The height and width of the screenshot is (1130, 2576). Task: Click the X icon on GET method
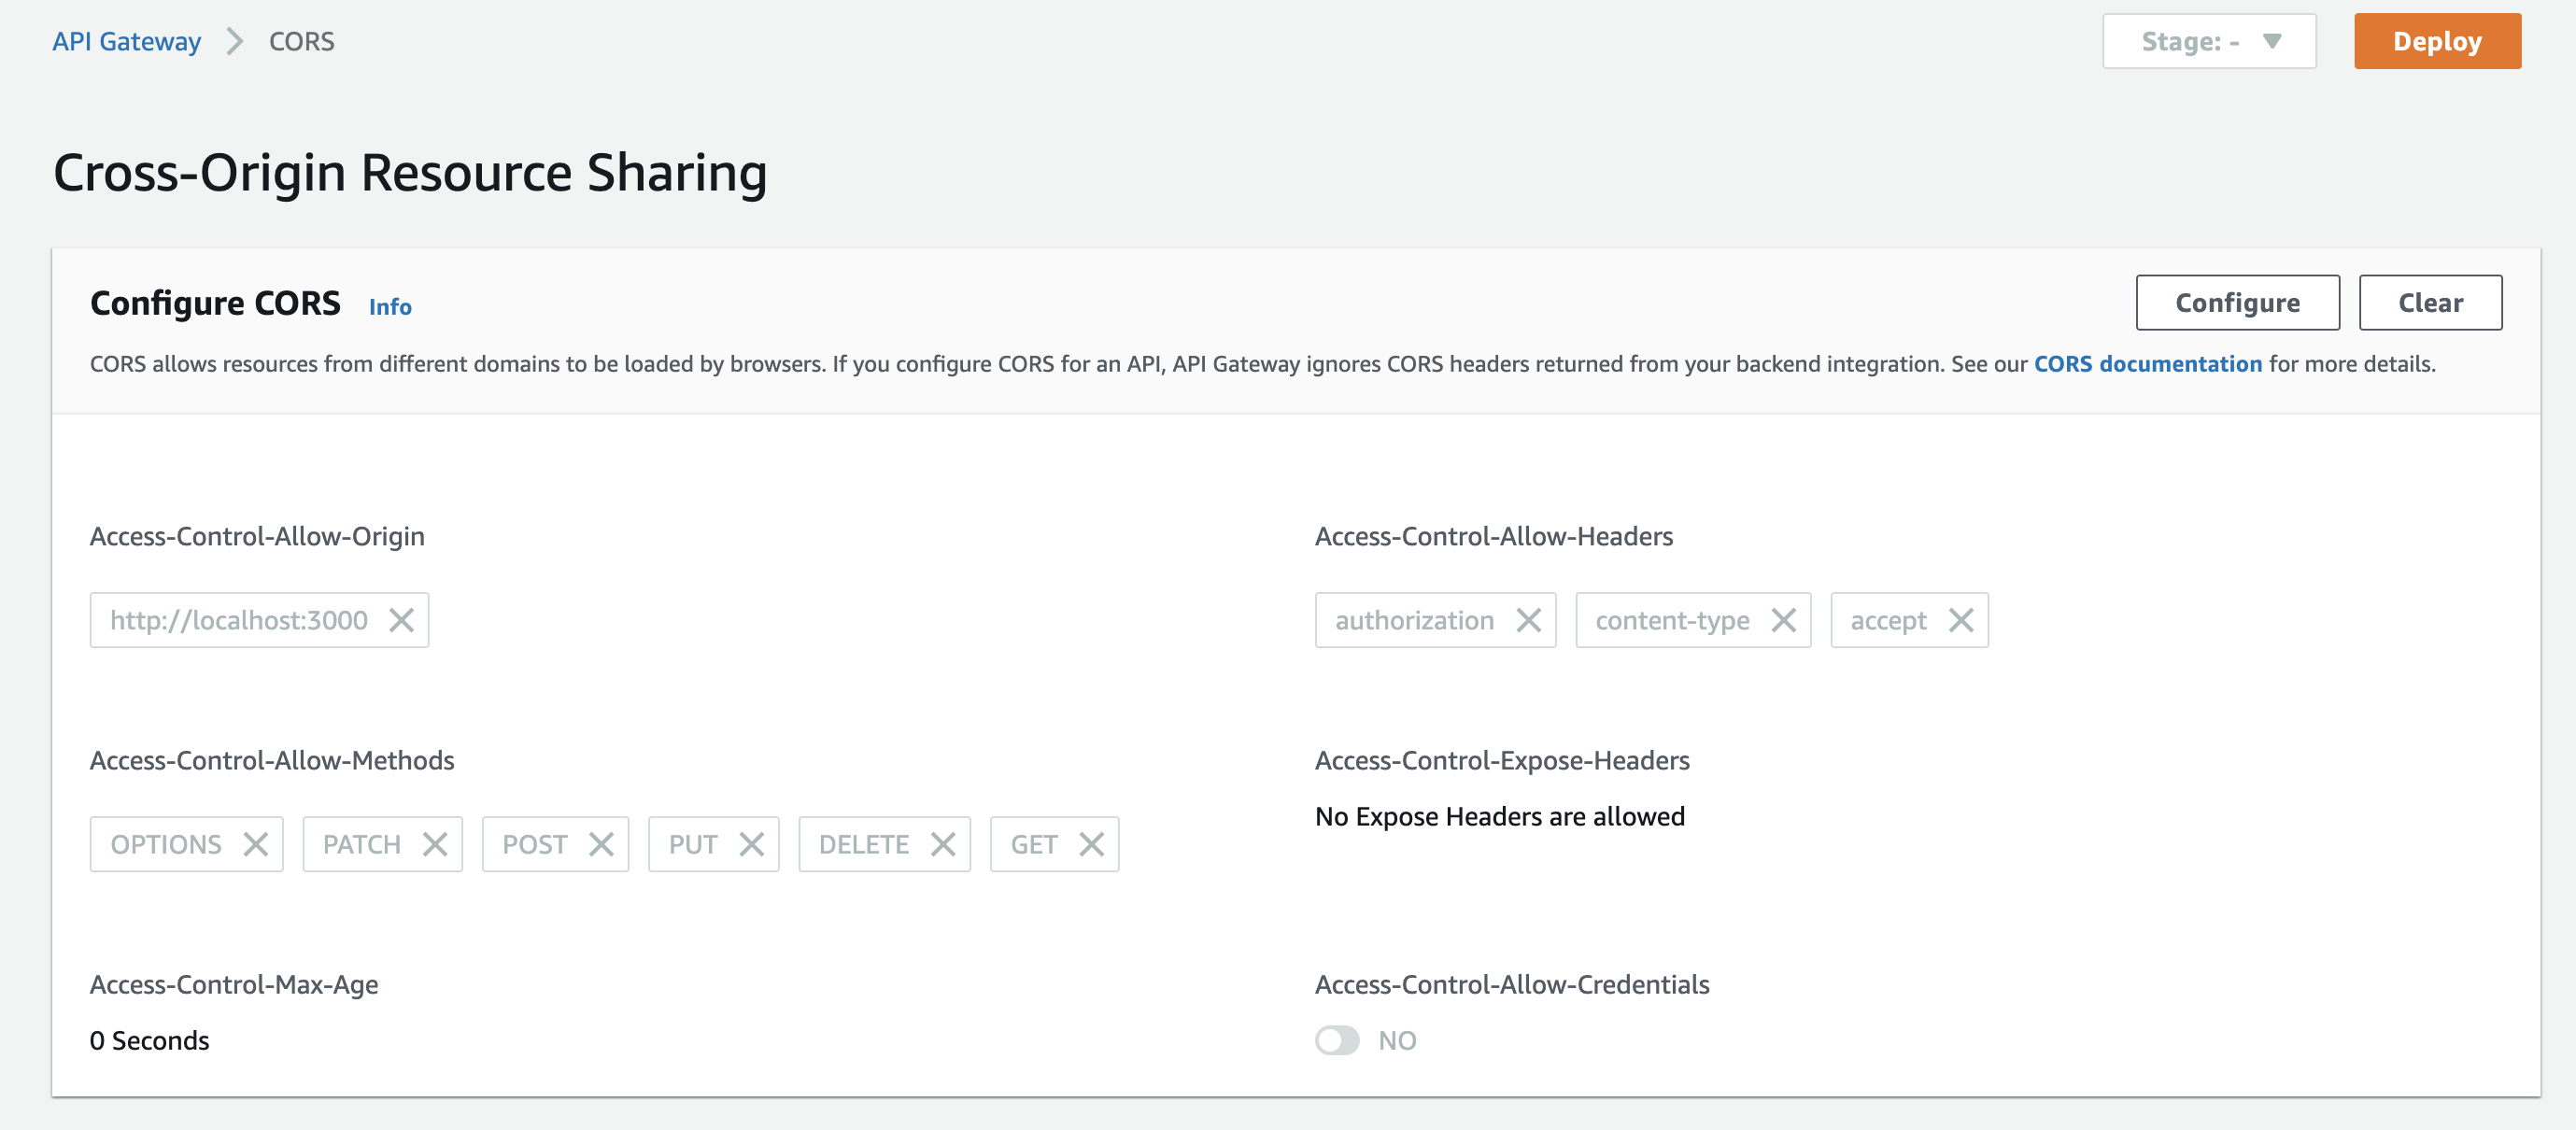[1087, 842]
